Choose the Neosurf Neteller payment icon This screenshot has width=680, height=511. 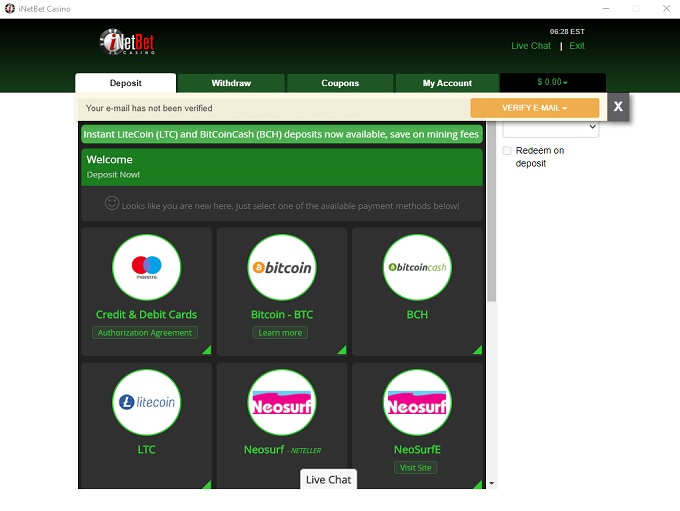click(x=281, y=402)
